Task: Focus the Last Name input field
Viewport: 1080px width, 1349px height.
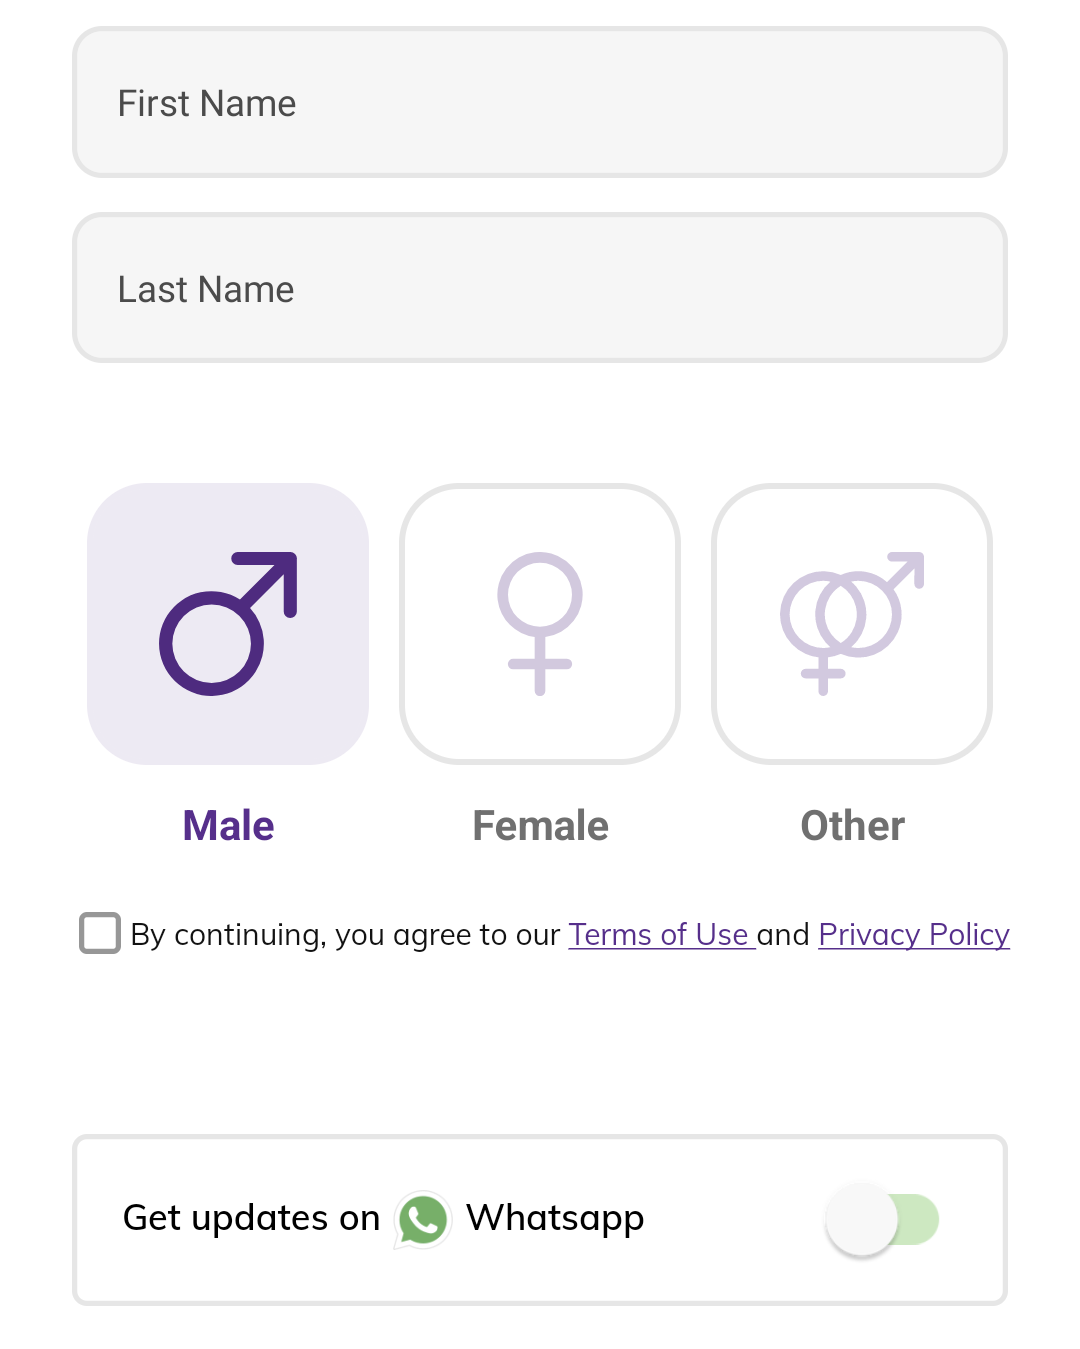Action: coord(540,289)
